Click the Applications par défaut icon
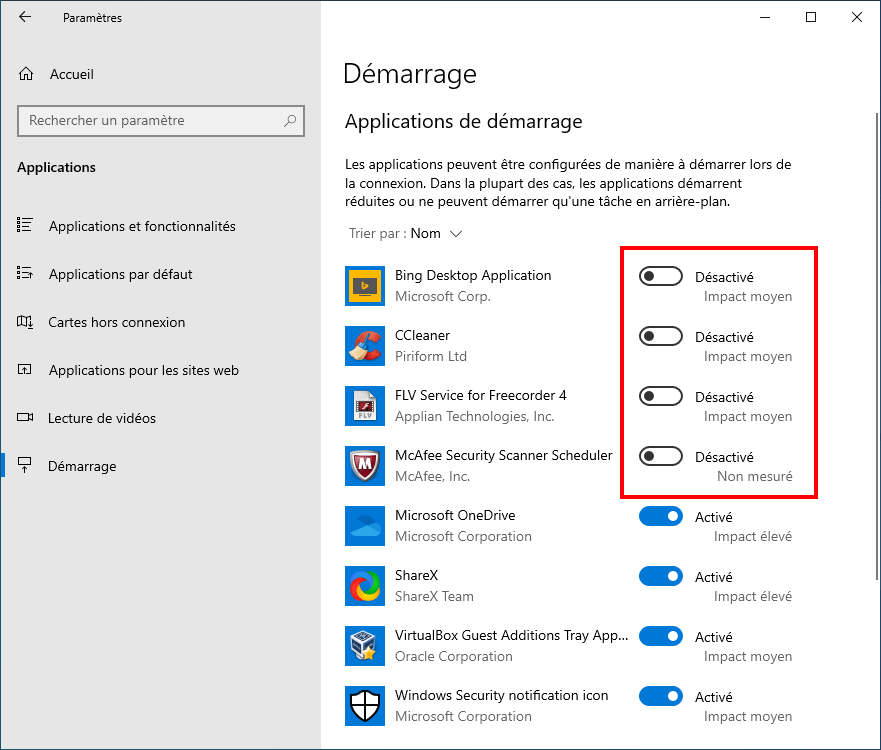The height and width of the screenshot is (750, 881). point(25,273)
